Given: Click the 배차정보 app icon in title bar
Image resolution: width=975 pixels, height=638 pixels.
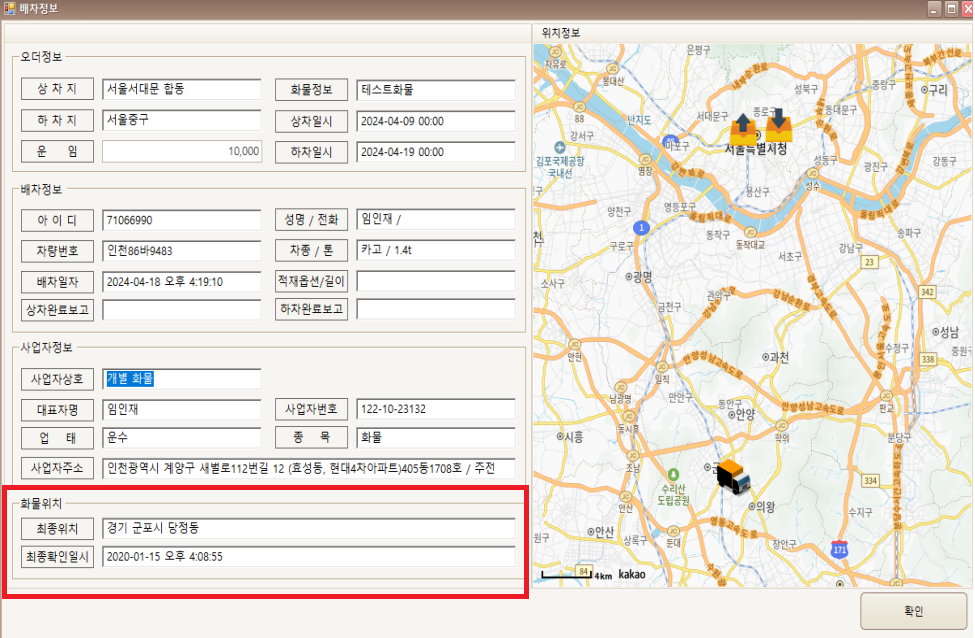Looking at the screenshot, I should click(x=9, y=9).
